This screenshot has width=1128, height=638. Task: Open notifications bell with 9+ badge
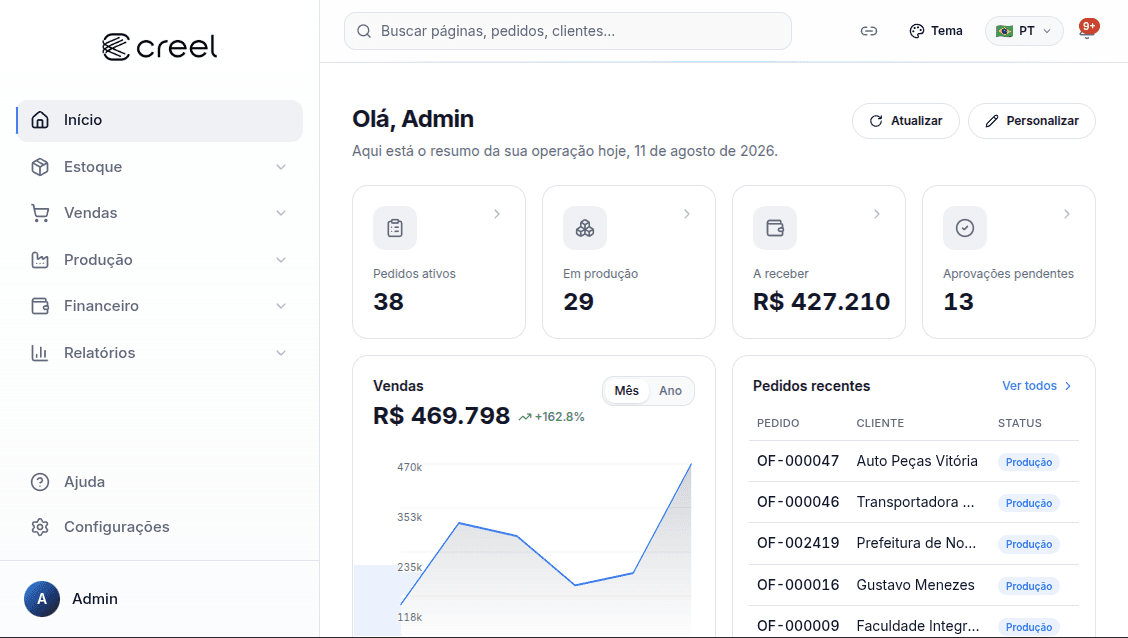point(1087,31)
